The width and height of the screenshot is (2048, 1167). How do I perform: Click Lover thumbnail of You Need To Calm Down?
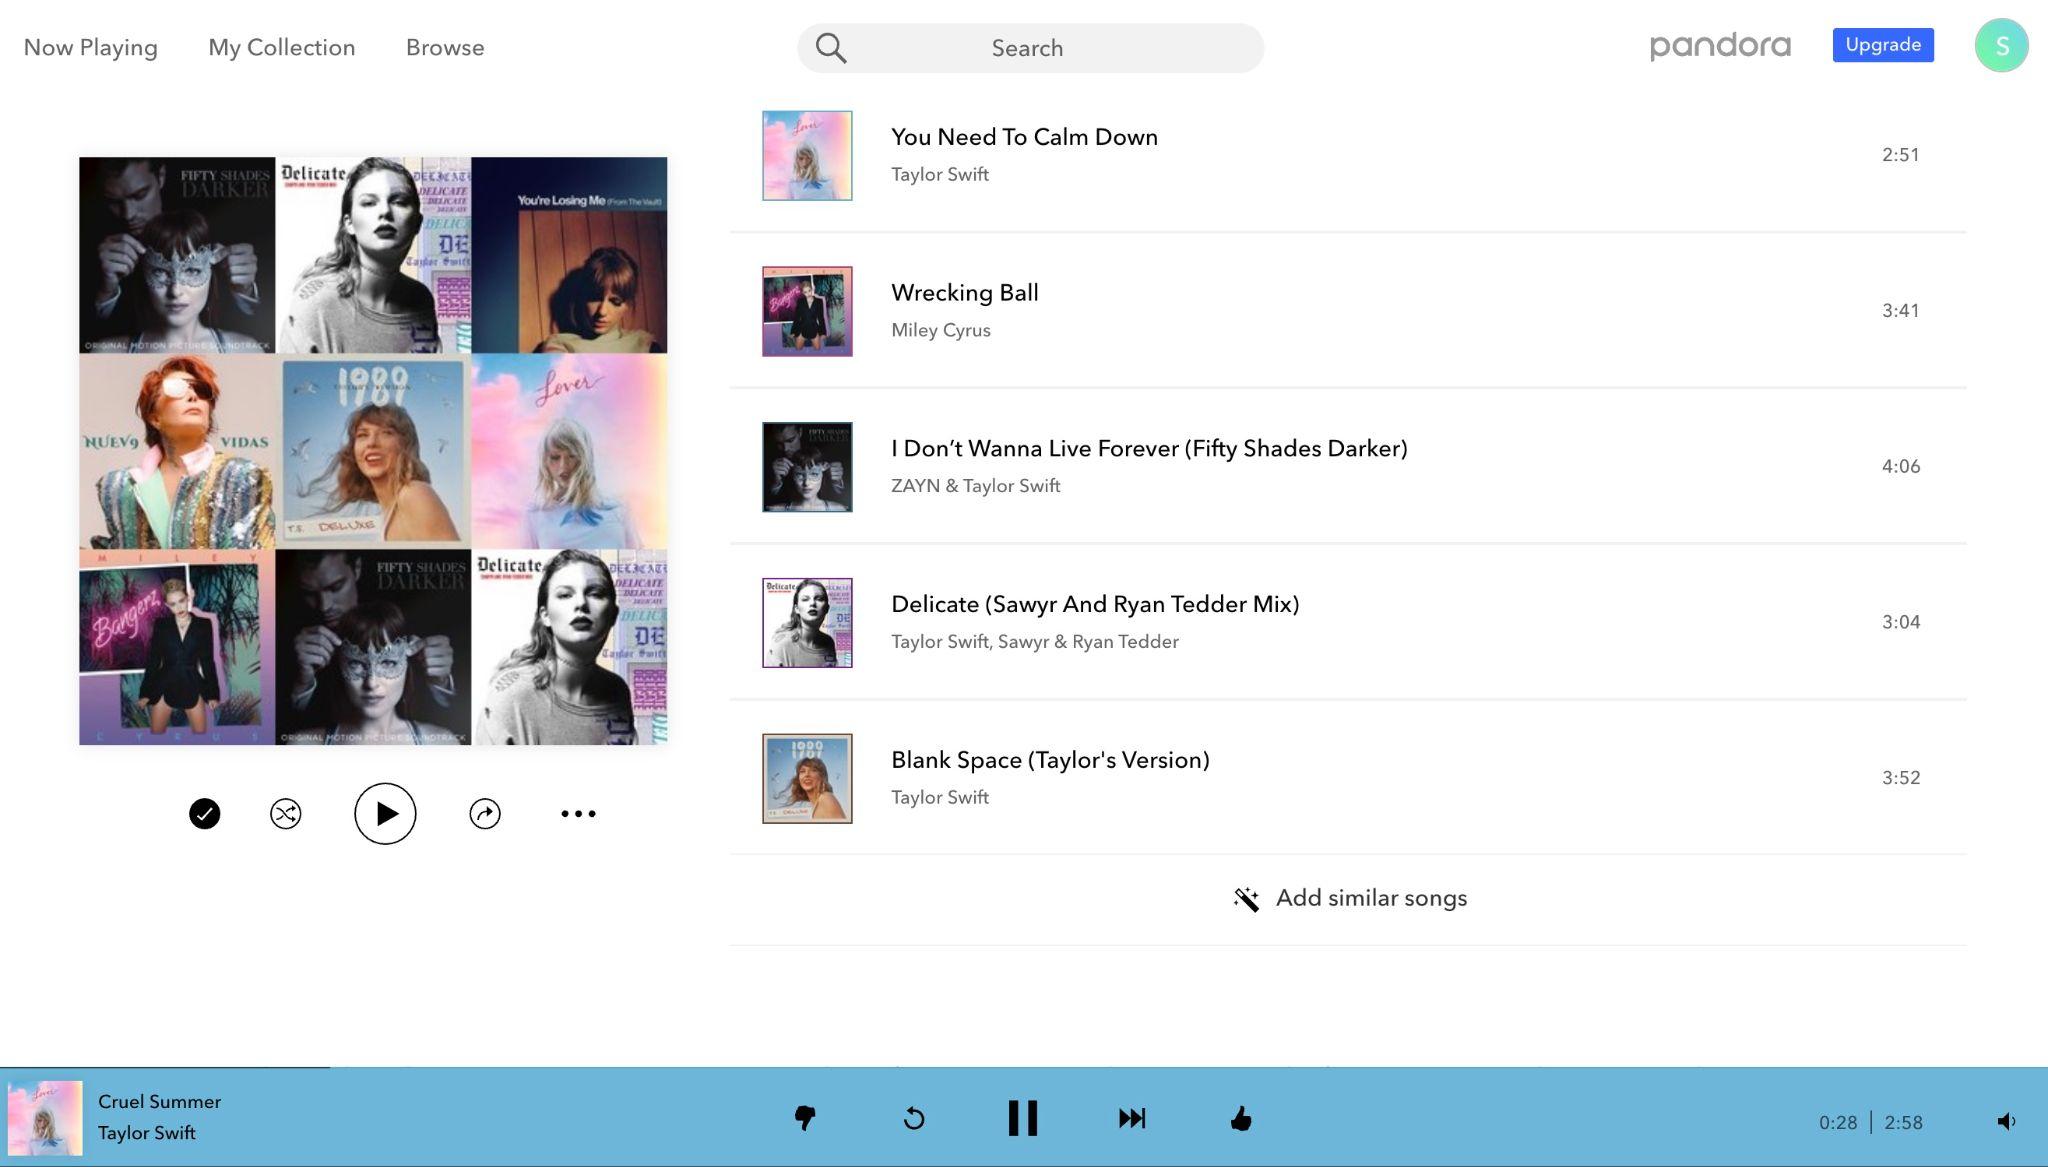coord(807,155)
